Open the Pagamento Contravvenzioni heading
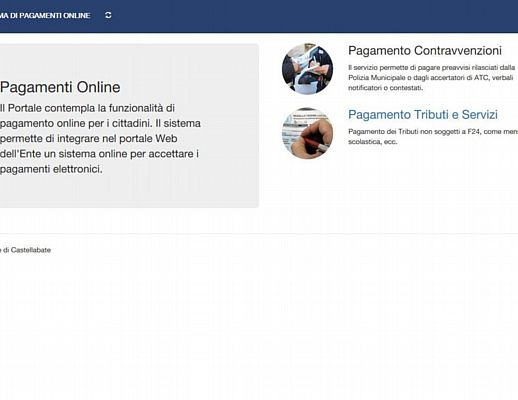 (425, 51)
